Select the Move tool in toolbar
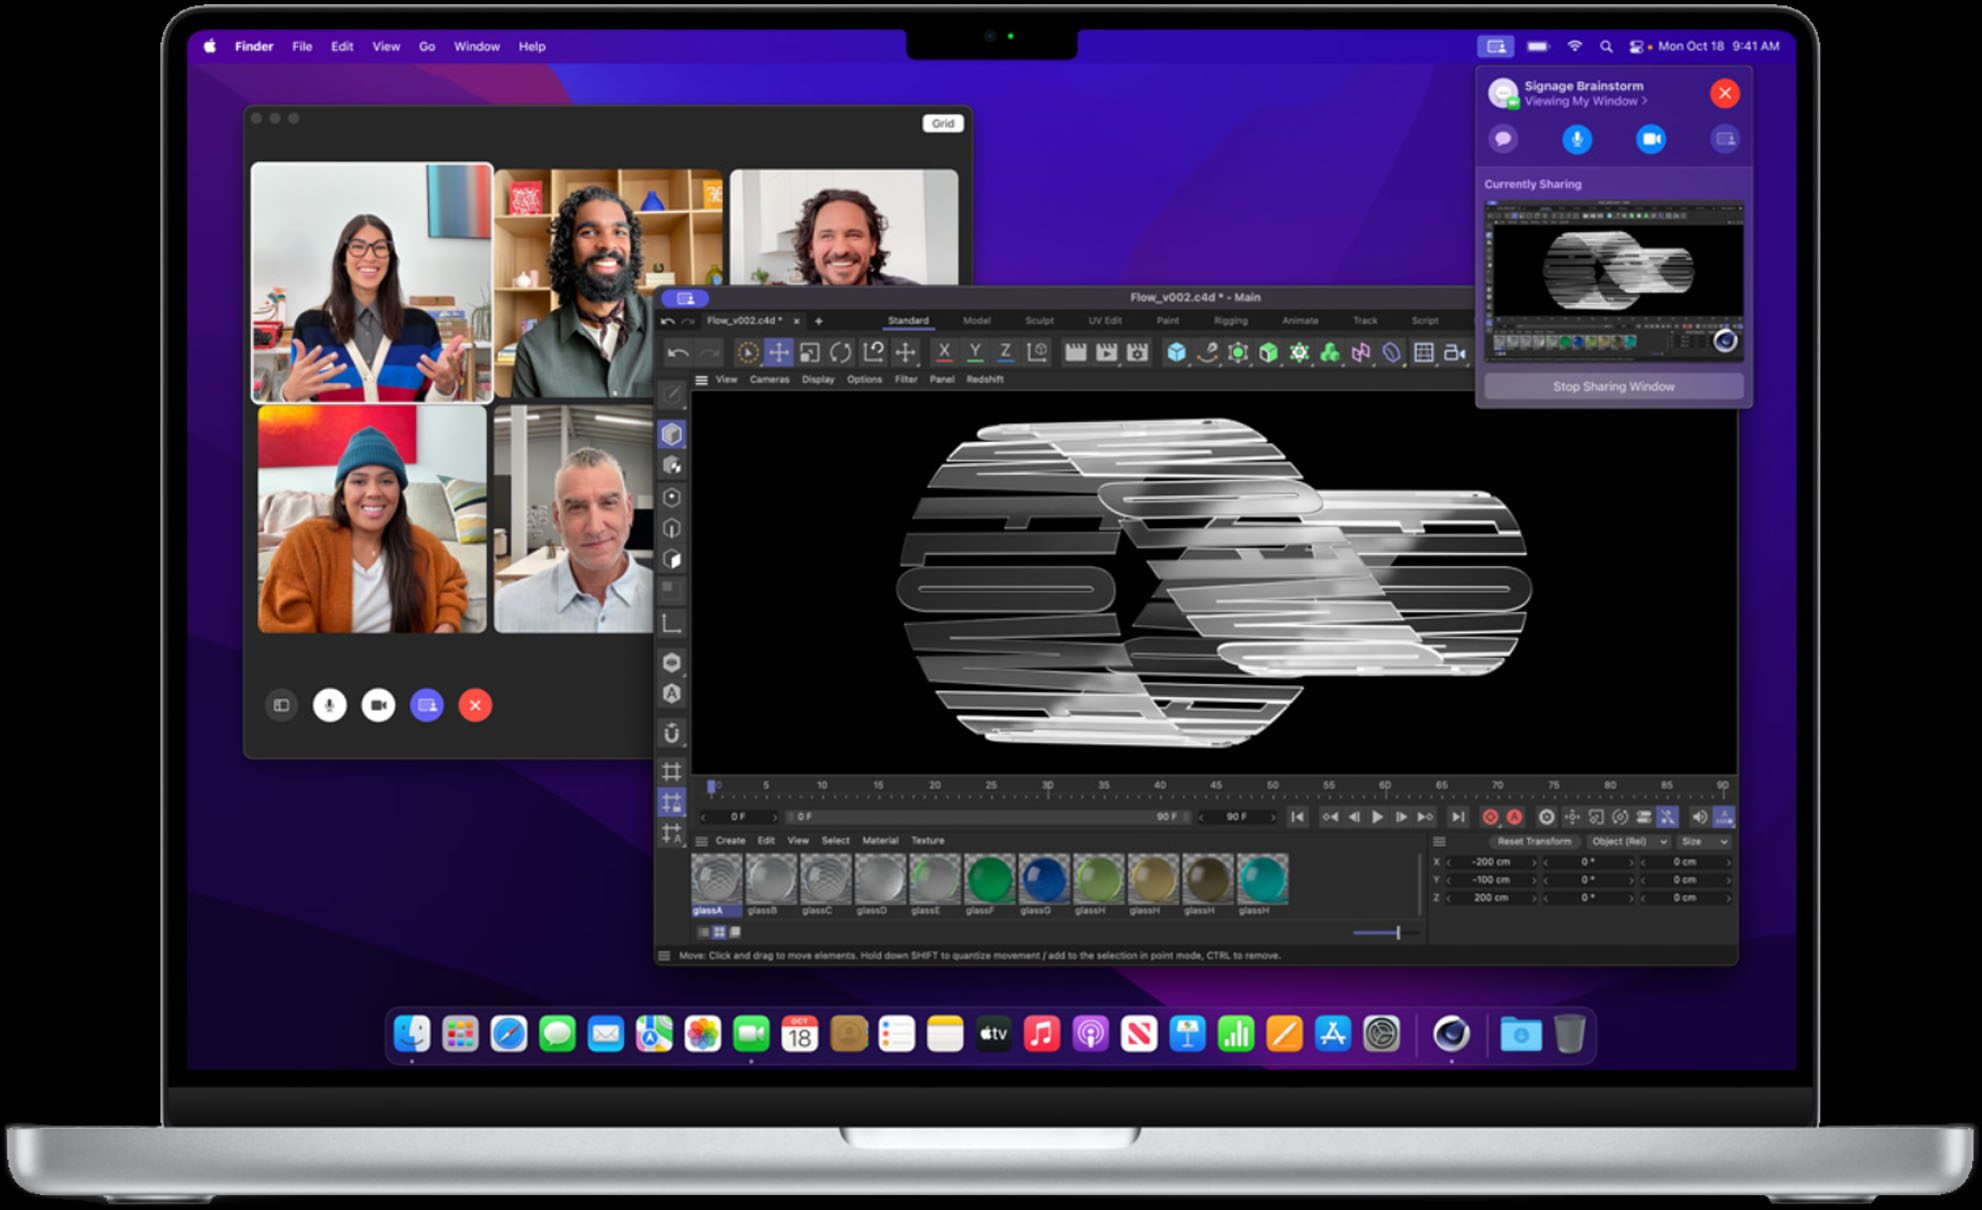 tap(778, 352)
